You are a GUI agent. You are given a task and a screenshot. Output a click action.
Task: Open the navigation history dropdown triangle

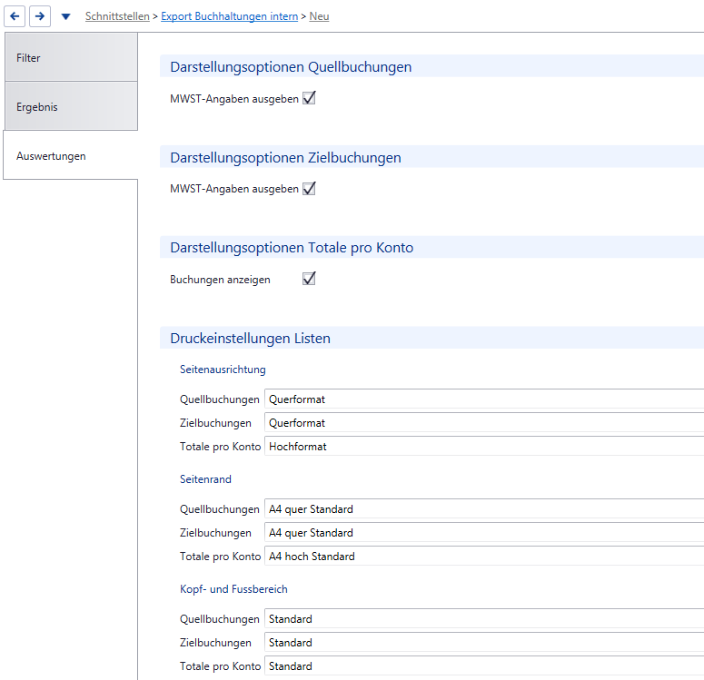coord(66,17)
